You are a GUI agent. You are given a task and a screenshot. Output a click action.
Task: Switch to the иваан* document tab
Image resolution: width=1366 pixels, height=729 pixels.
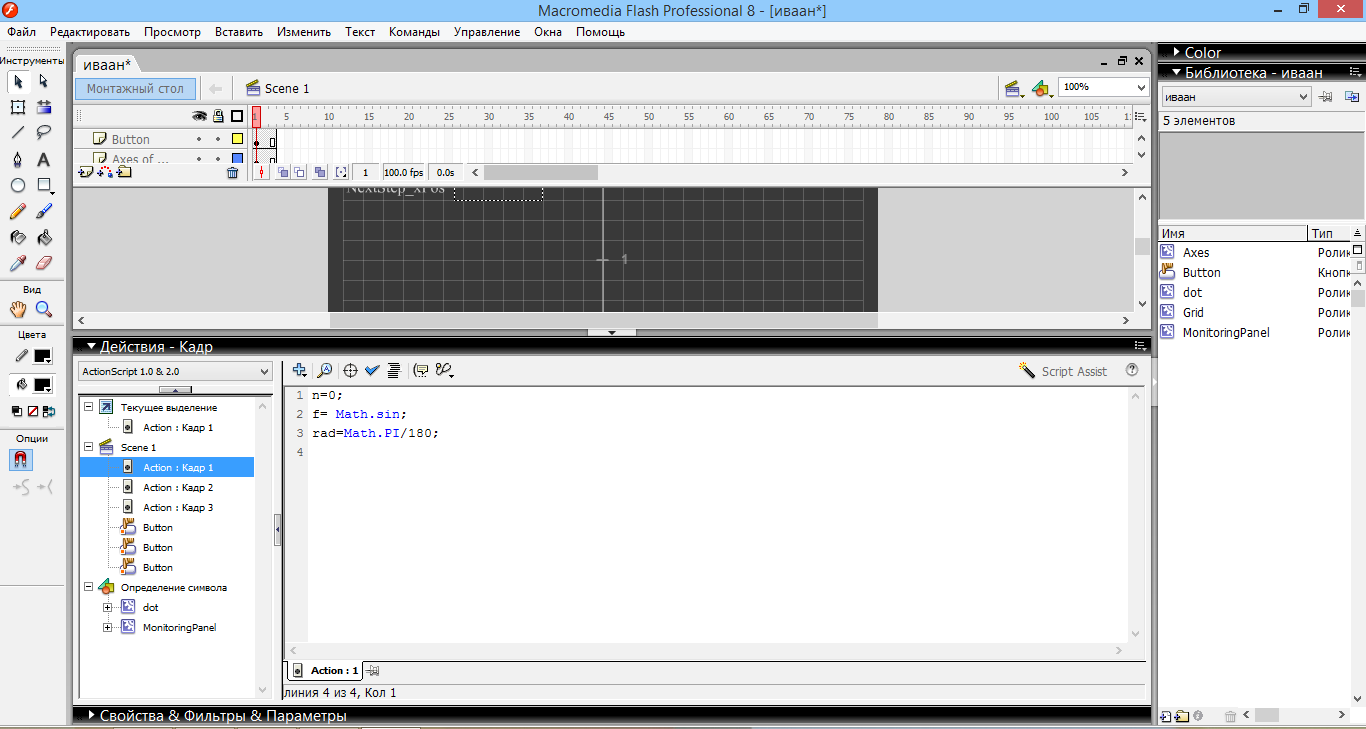pos(107,64)
